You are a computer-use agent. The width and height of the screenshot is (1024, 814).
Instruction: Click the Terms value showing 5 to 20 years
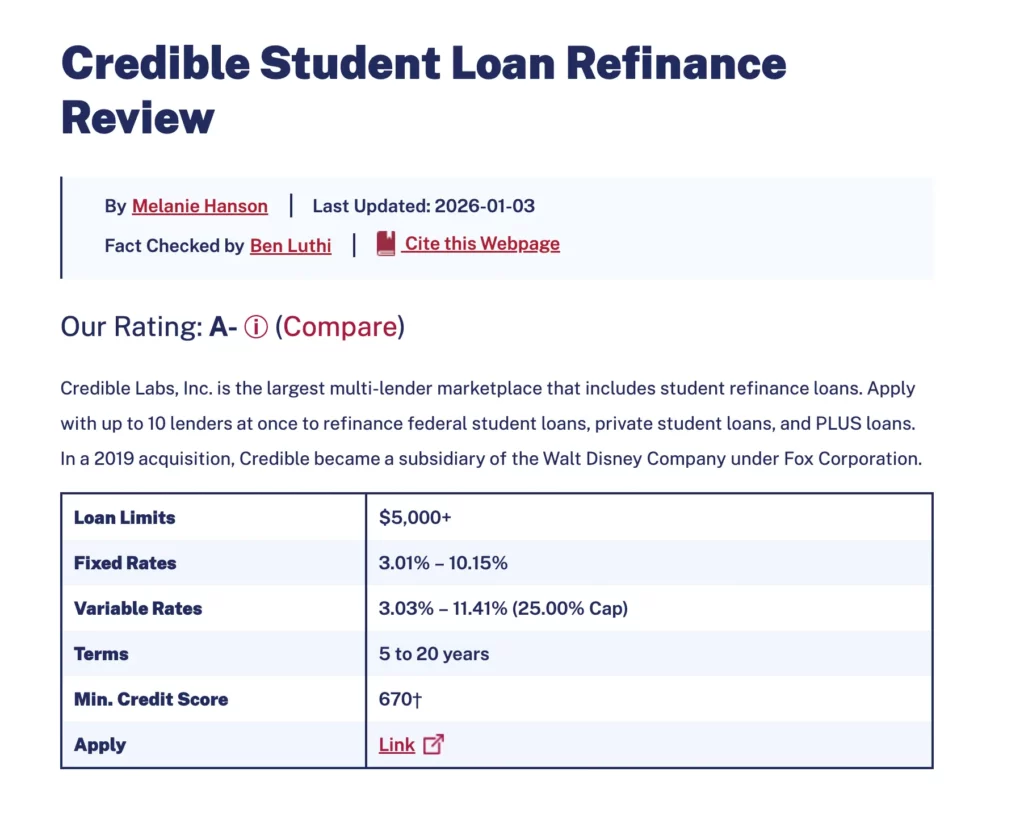click(433, 653)
